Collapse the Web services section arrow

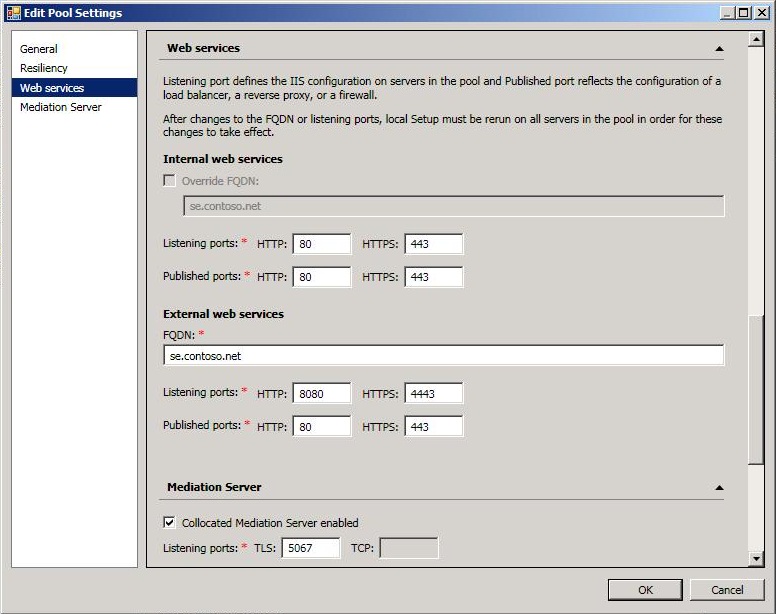[719, 48]
